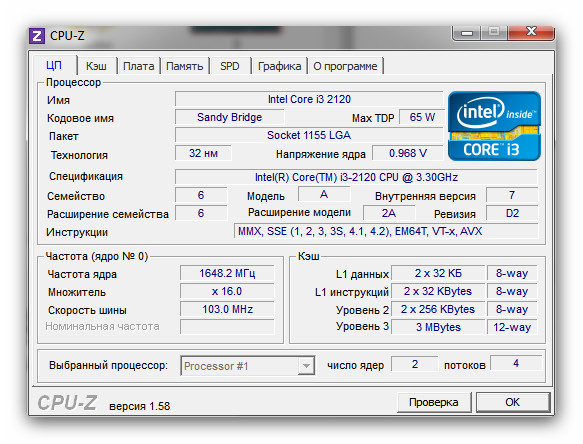This screenshot has width=583, height=444.
Task: Click the CPU-Z purple Z title icon
Action: tap(37, 36)
